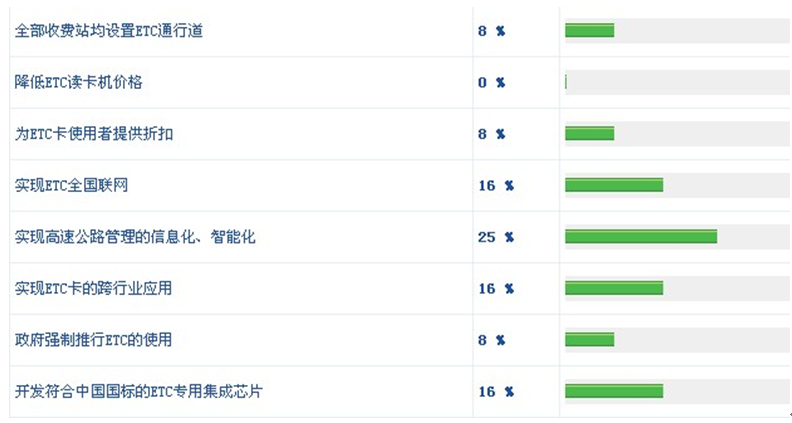Image resolution: width=792 pixels, height=423 pixels.
Task: Click the 8 % value beside 政府强制推行ETC的使用
Action: click(491, 340)
